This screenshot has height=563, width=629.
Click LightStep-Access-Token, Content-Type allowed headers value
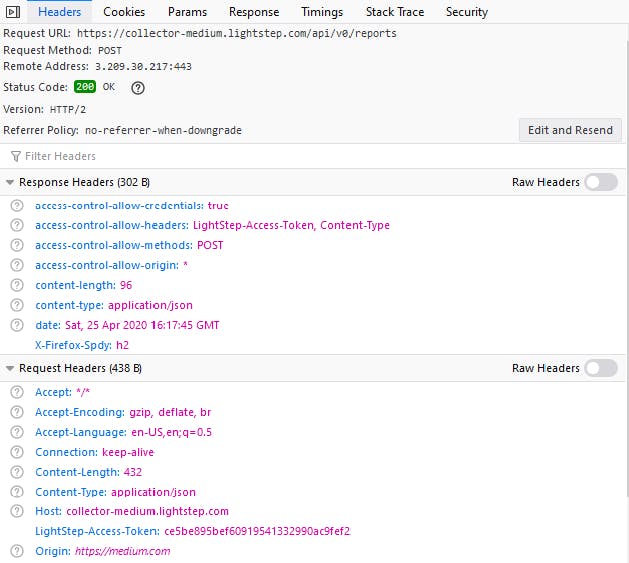291,225
